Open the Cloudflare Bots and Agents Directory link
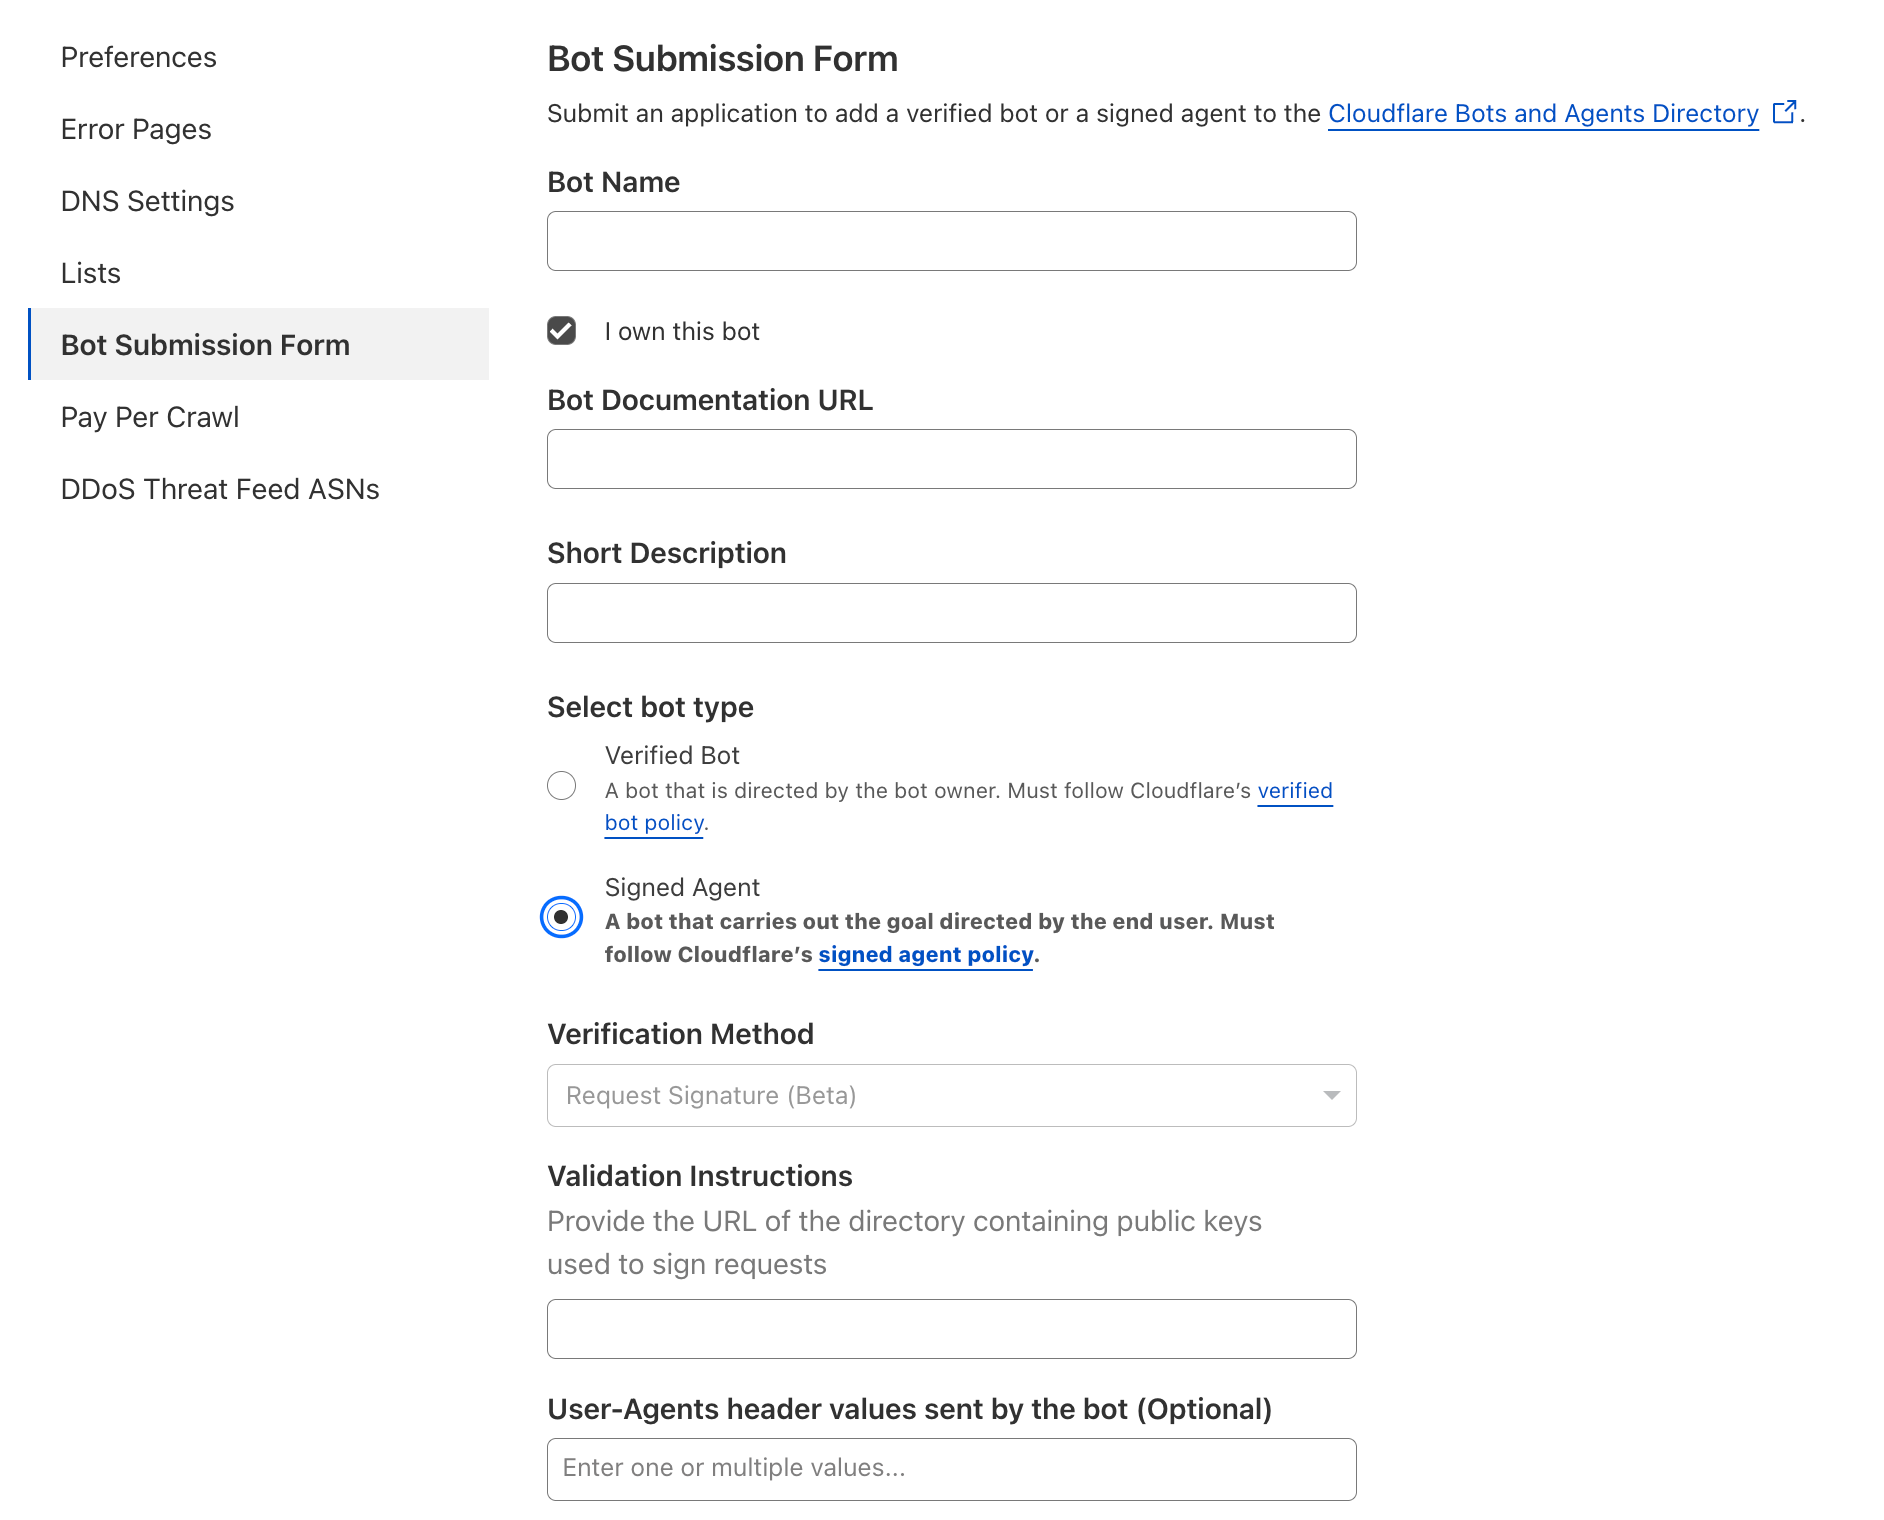This screenshot has height=1520, width=1884. [x=1543, y=113]
